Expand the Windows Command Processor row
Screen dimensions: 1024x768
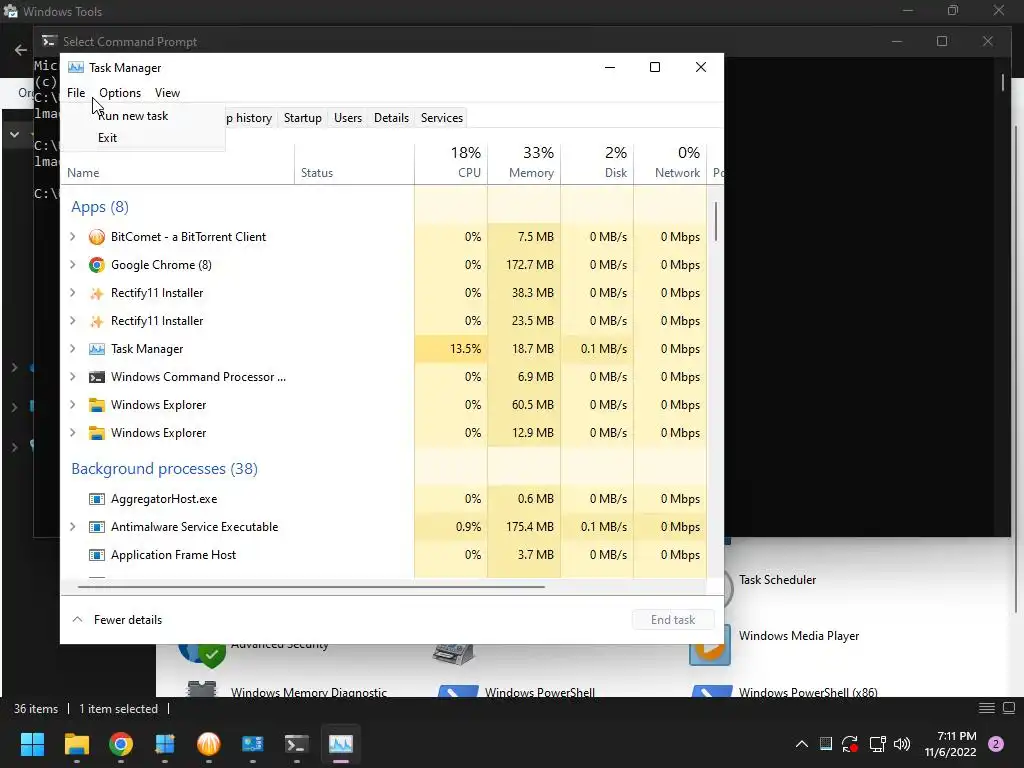click(72, 377)
